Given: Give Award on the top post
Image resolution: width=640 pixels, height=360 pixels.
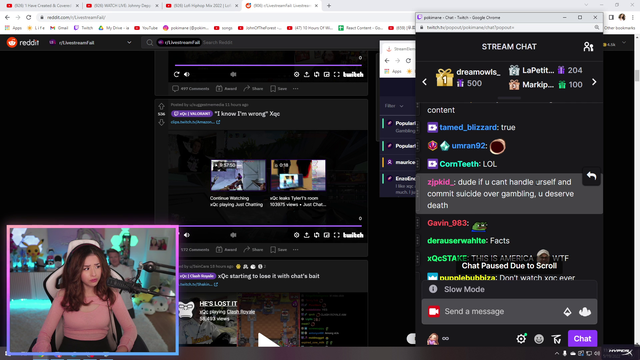Looking at the screenshot, I should tap(226, 89).
